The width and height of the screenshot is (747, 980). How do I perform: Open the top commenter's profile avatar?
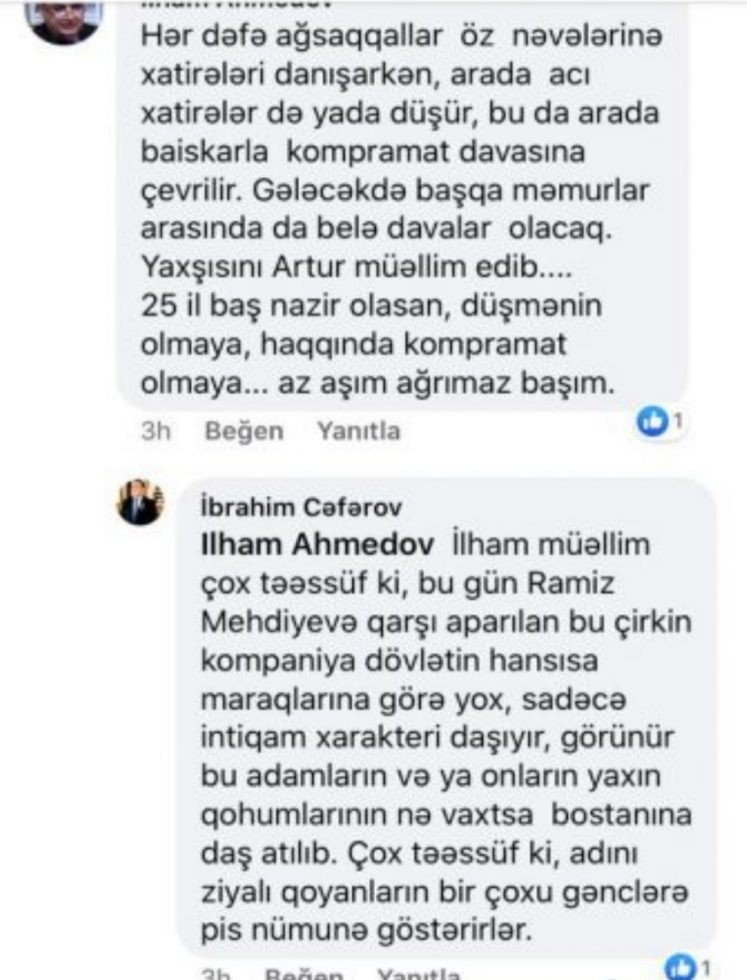coord(64,19)
